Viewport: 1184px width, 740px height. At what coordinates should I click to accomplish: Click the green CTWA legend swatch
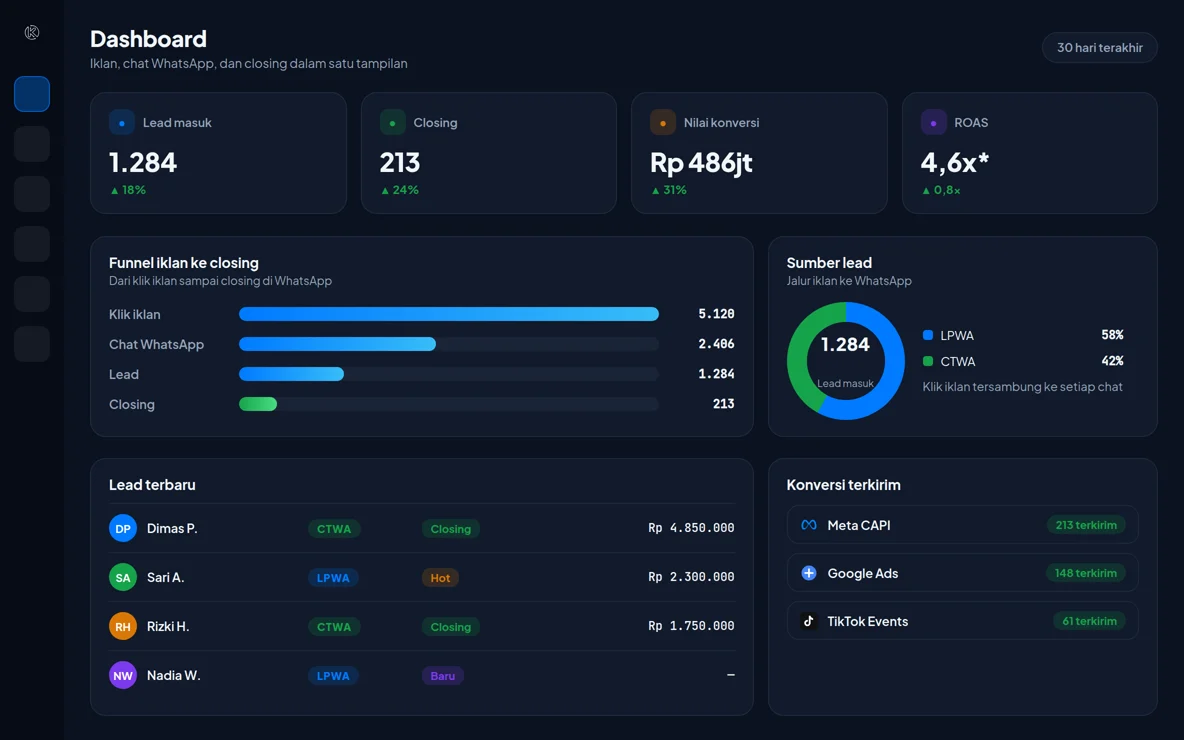pyautogui.click(x=928, y=361)
